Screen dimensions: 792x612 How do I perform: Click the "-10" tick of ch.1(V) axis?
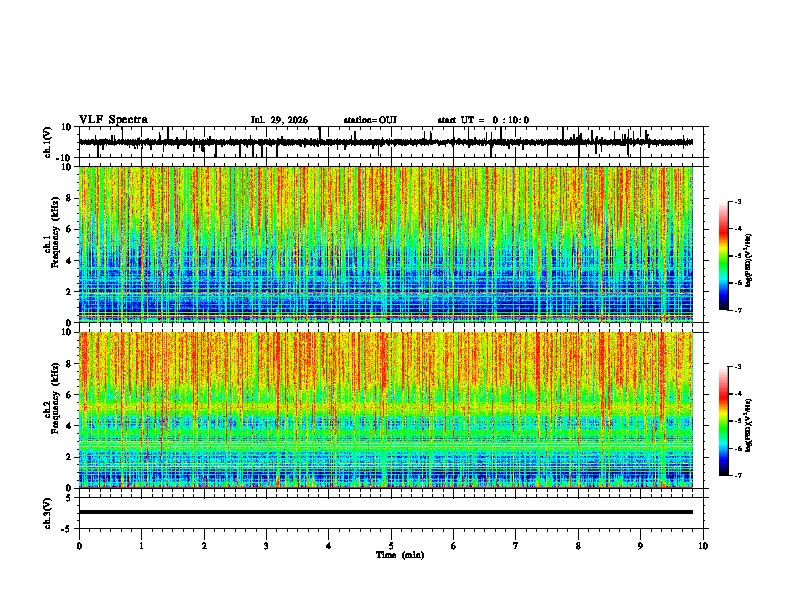(65, 158)
